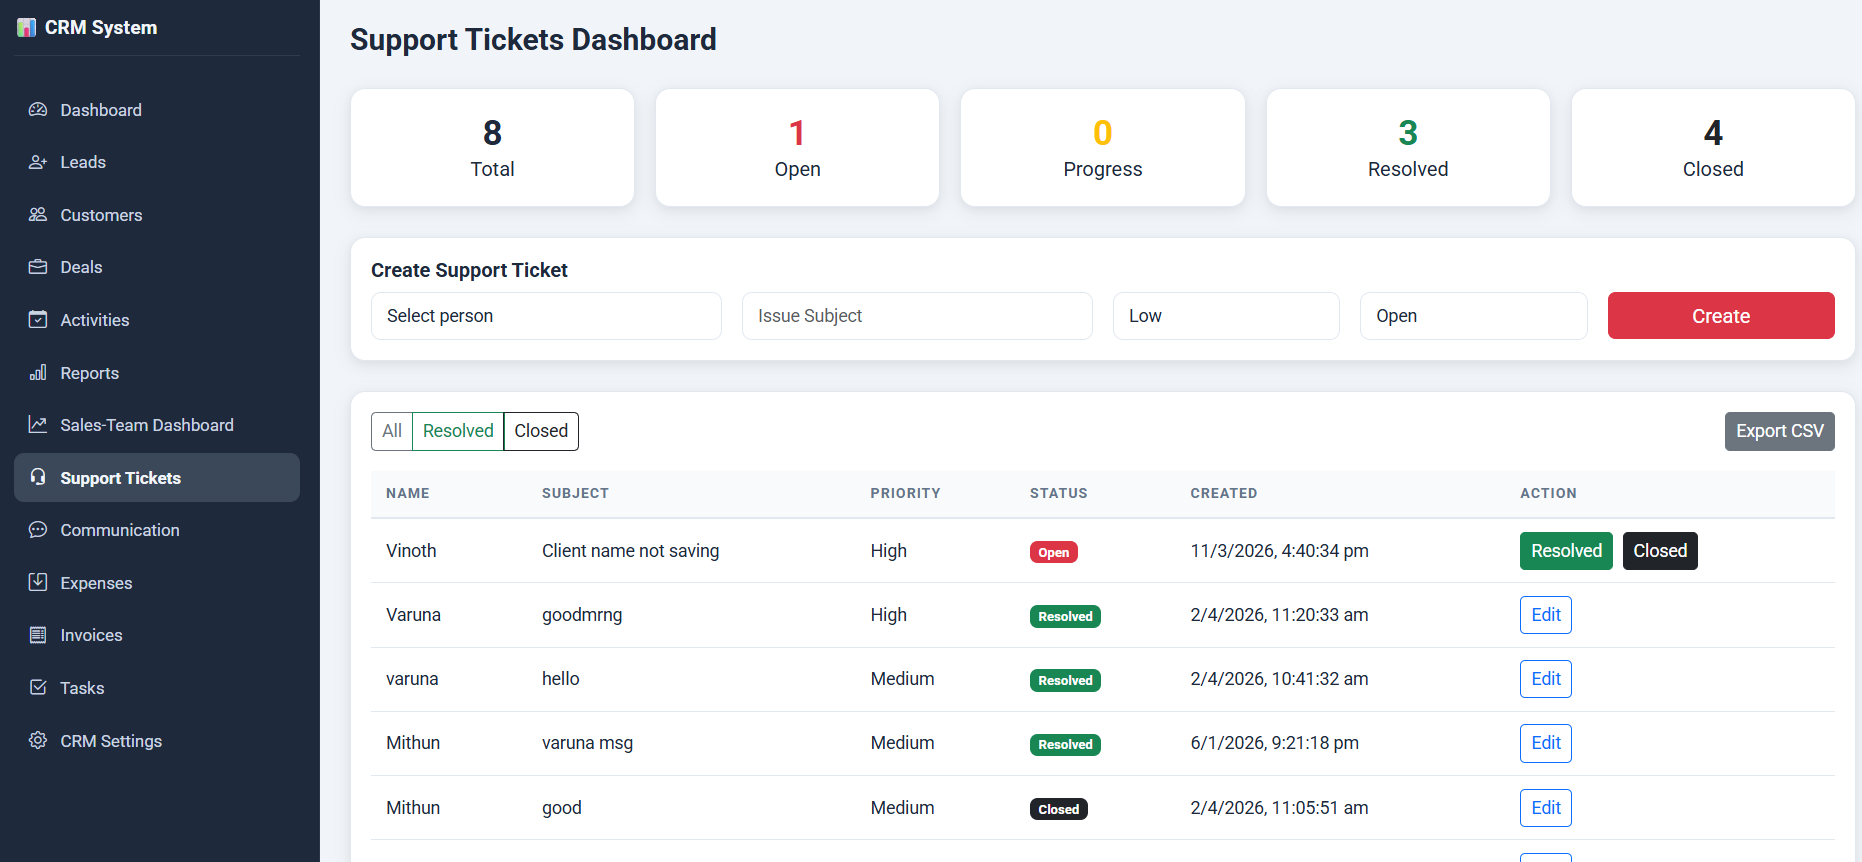
Task: Click the date 6/1/2026, 9:21:18 pm
Action: 1274,743
